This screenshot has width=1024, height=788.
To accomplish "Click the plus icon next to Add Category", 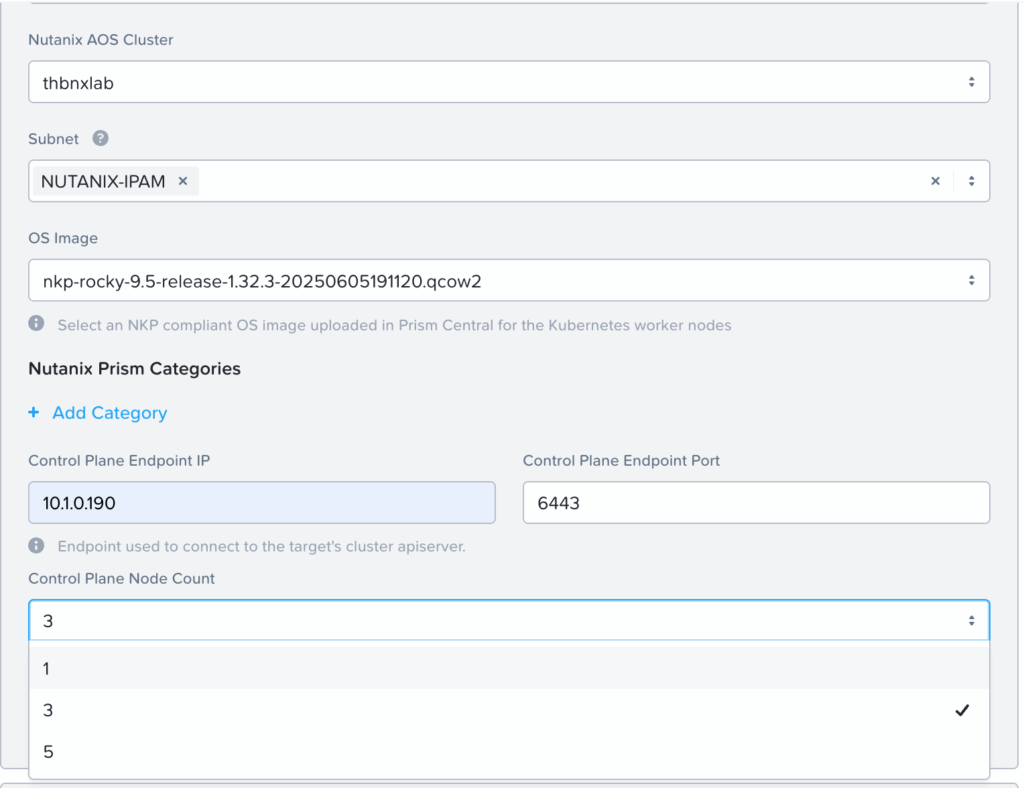I will 34,413.
